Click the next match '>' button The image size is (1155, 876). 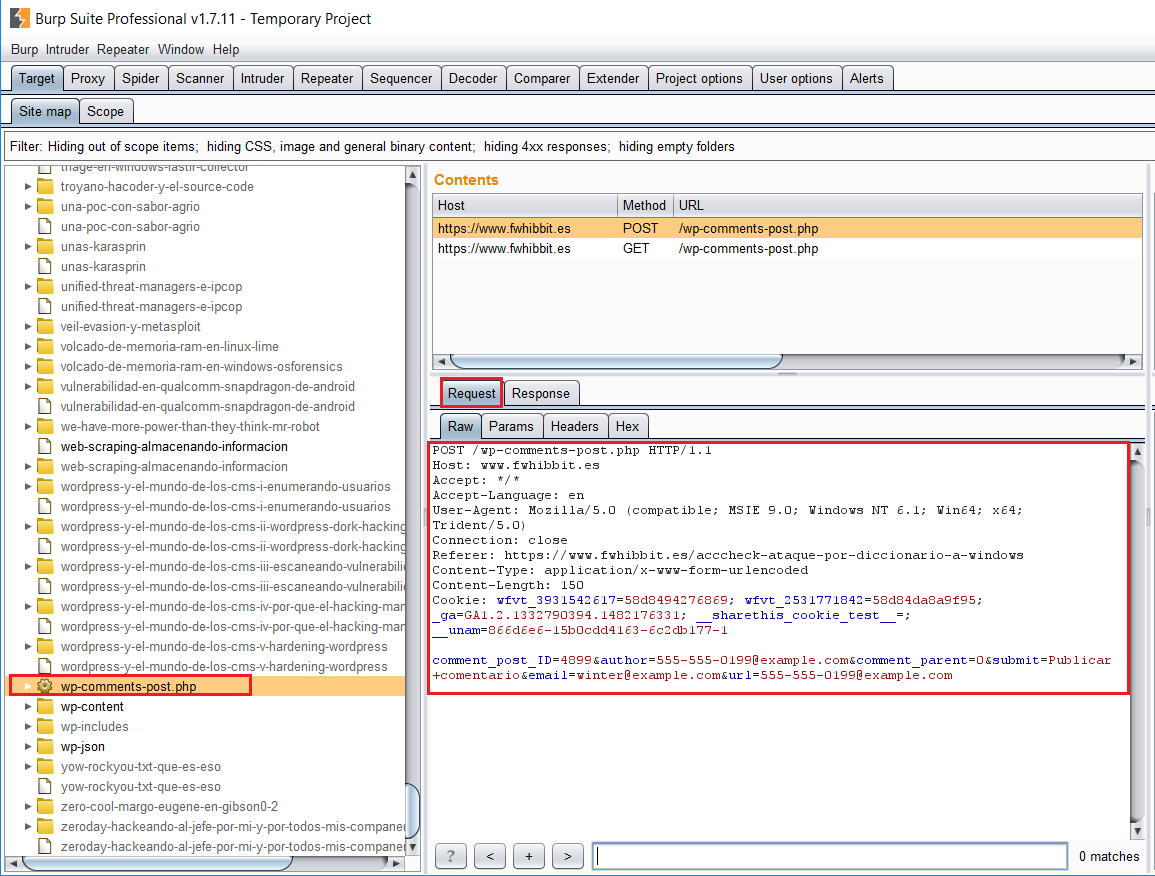(567, 856)
